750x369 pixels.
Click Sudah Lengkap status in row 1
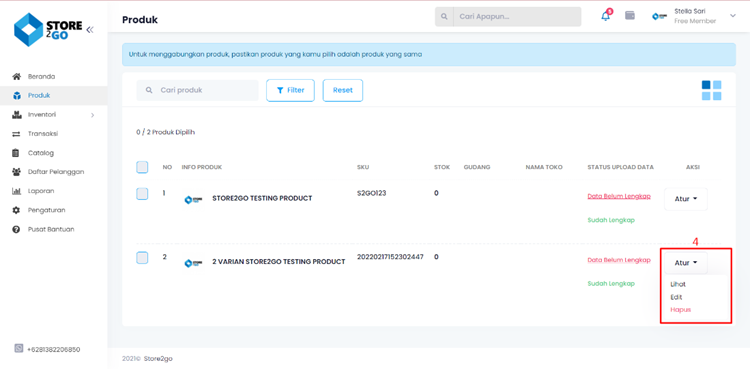tap(611, 220)
